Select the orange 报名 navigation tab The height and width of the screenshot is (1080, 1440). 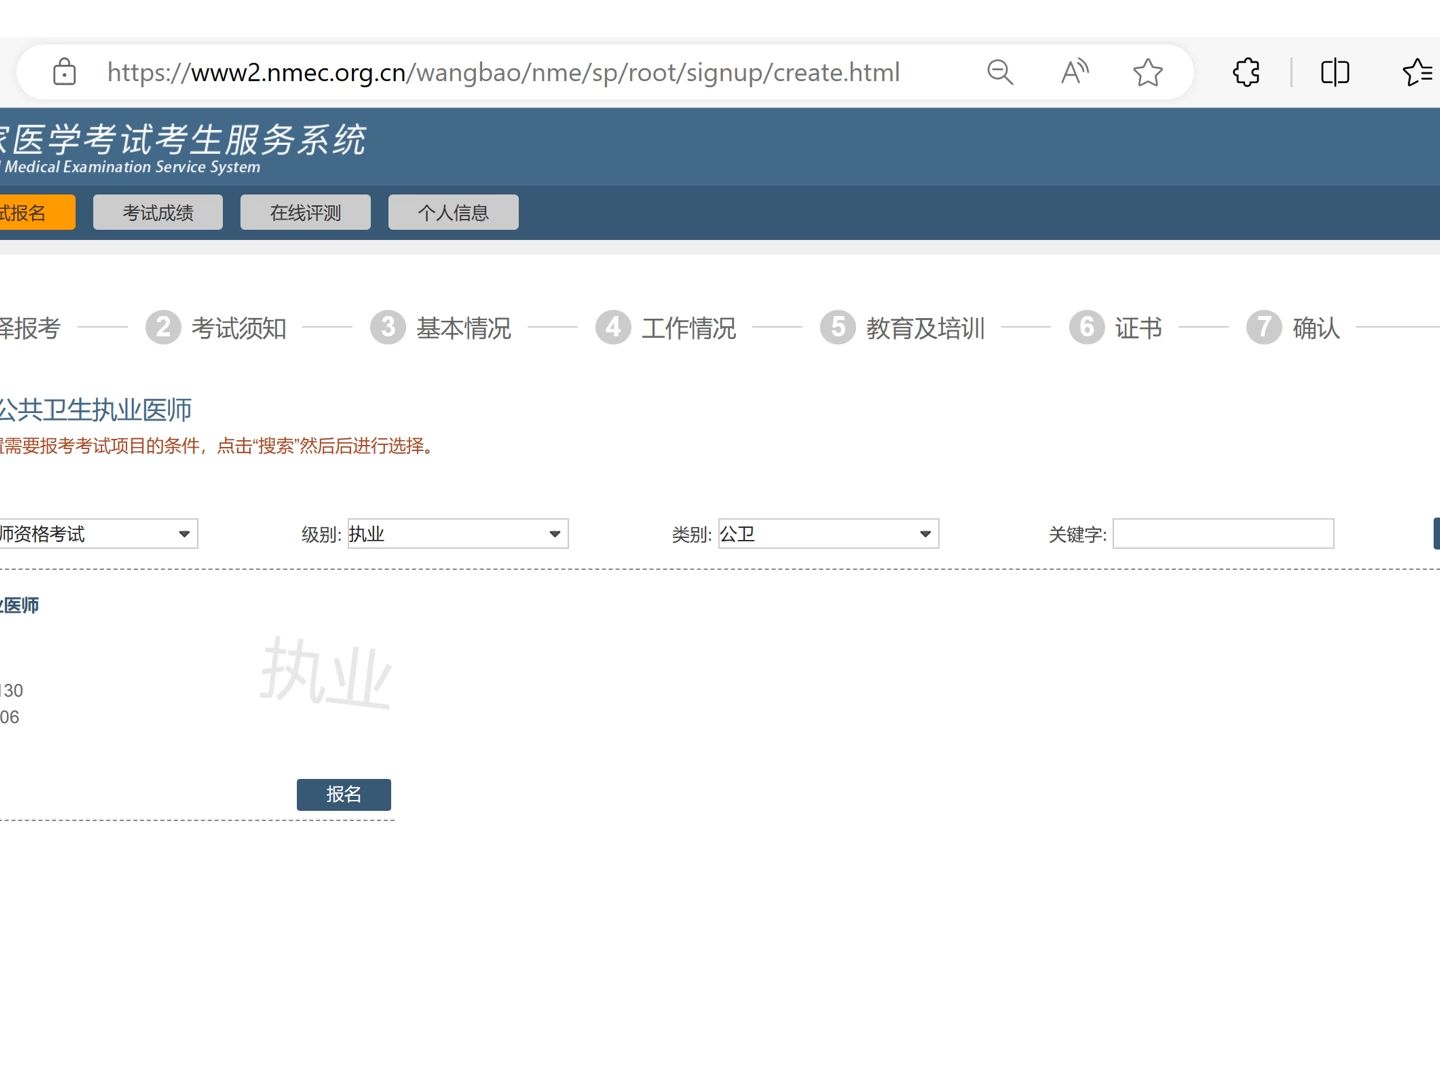pos(36,213)
